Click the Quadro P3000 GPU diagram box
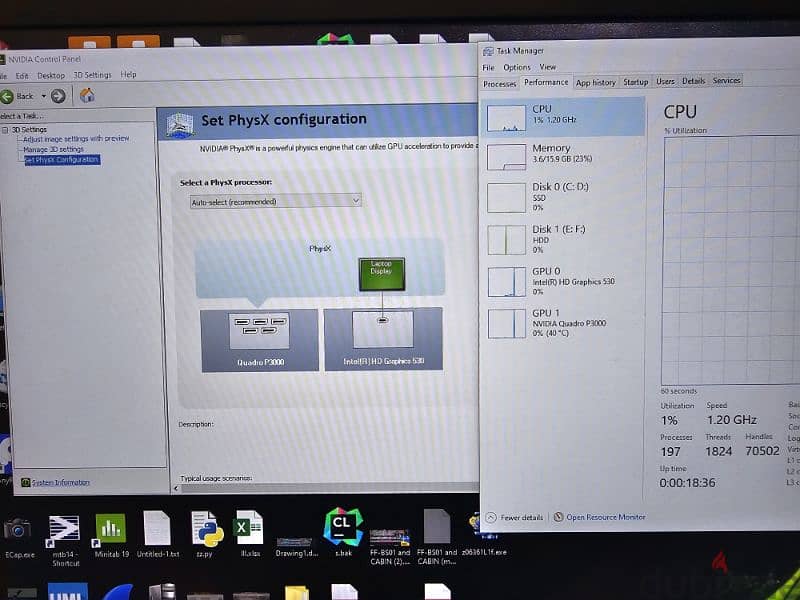 (x=260, y=340)
